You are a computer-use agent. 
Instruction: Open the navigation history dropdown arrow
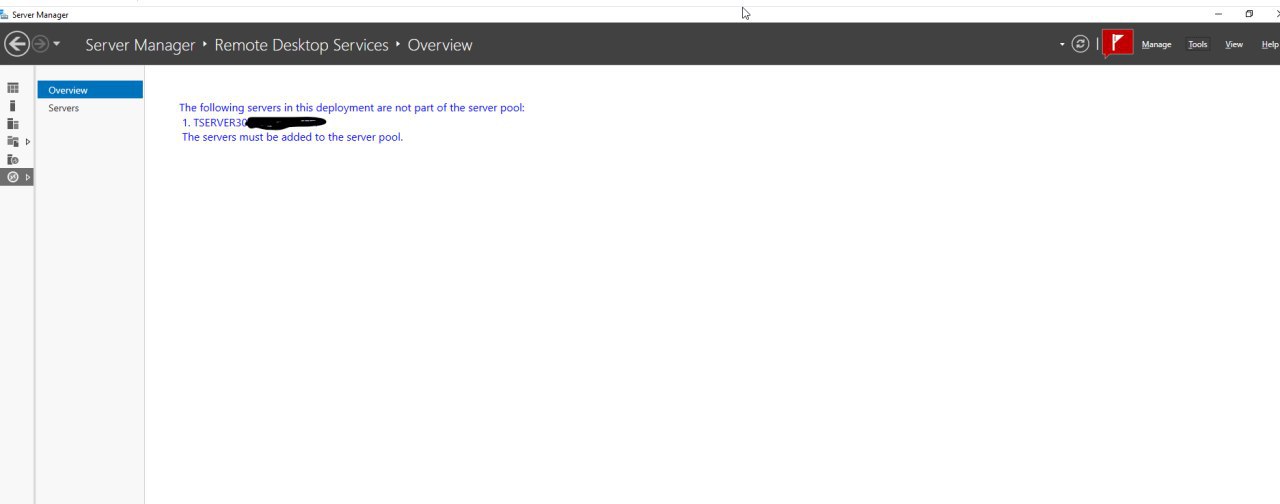click(57, 44)
